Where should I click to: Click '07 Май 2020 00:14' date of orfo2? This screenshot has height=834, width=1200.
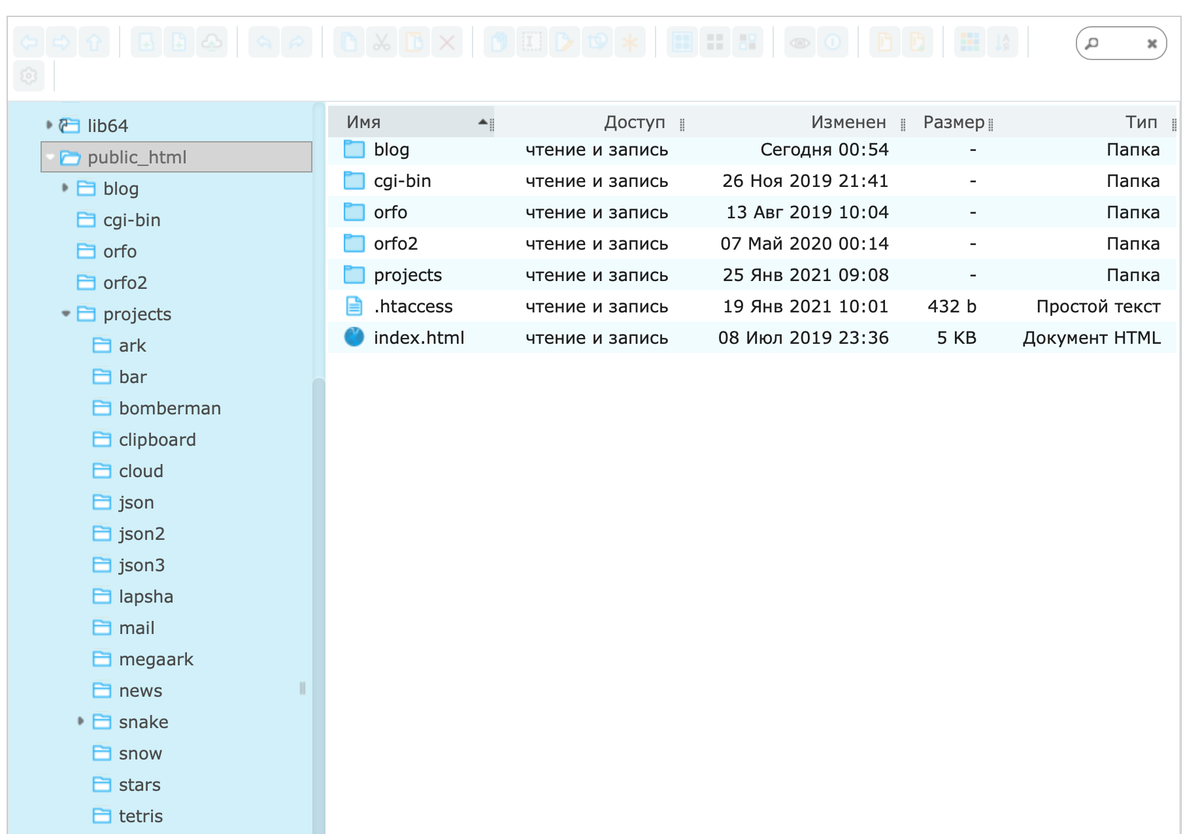pos(804,244)
